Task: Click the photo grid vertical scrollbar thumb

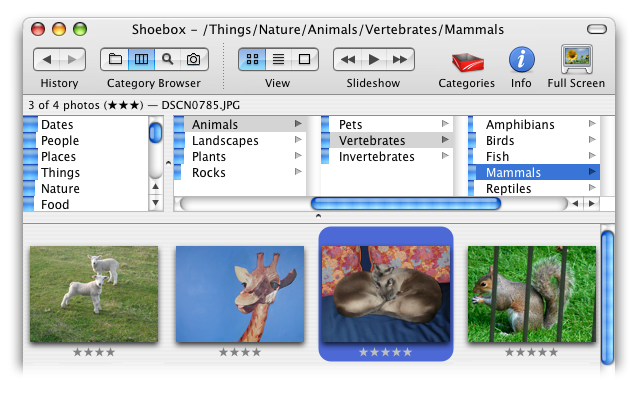Action: pos(607,298)
